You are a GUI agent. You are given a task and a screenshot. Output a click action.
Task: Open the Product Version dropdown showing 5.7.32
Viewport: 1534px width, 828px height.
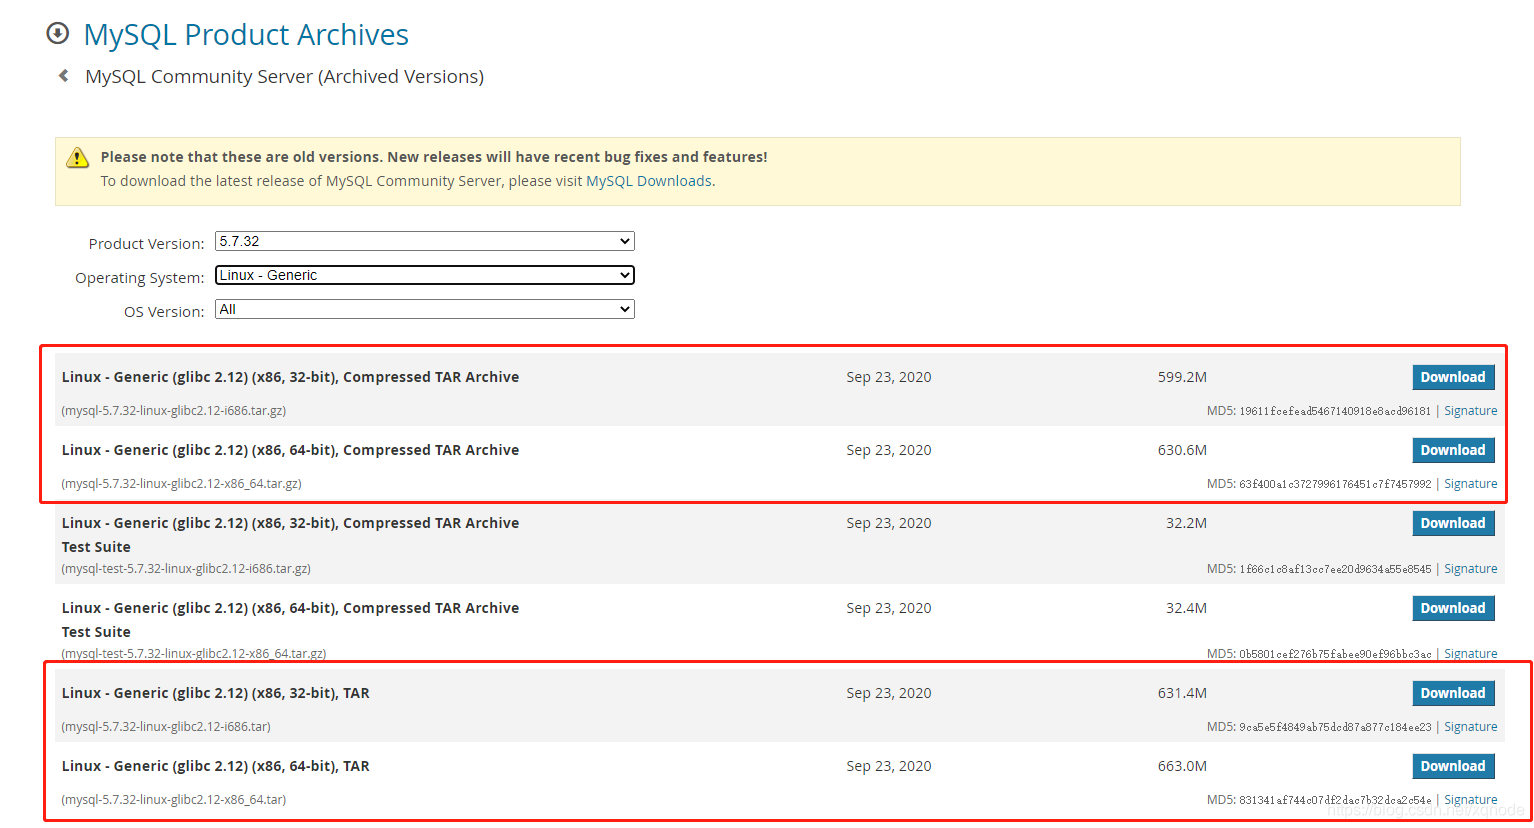tap(425, 241)
